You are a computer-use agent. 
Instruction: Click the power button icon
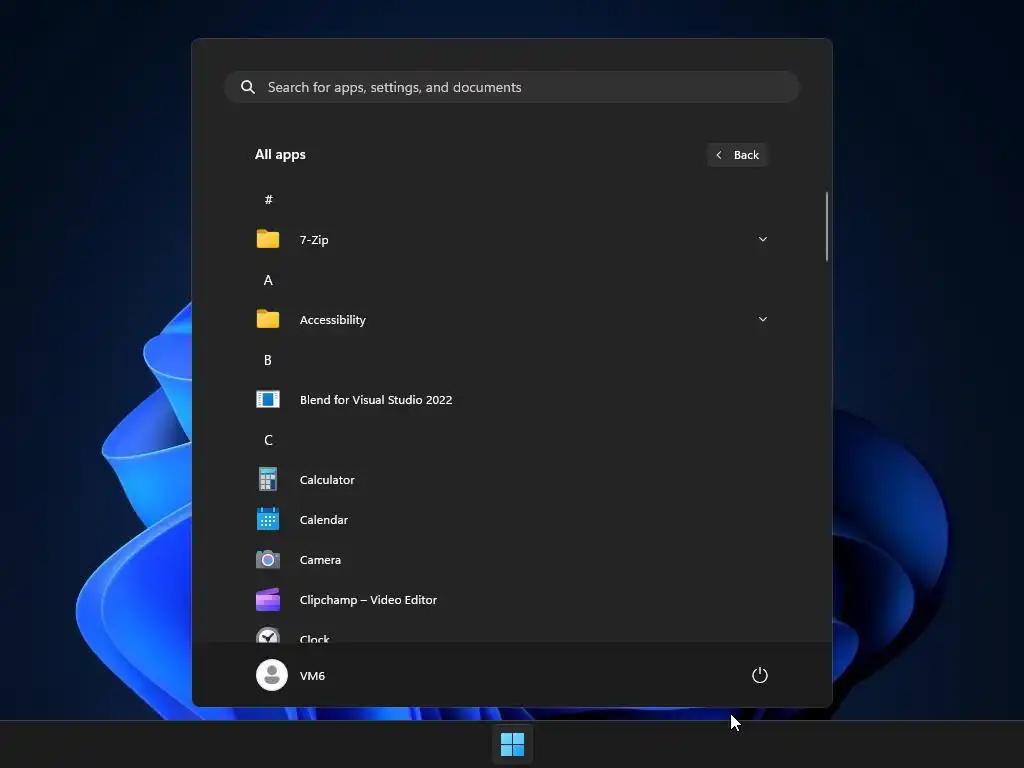[x=760, y=675]
